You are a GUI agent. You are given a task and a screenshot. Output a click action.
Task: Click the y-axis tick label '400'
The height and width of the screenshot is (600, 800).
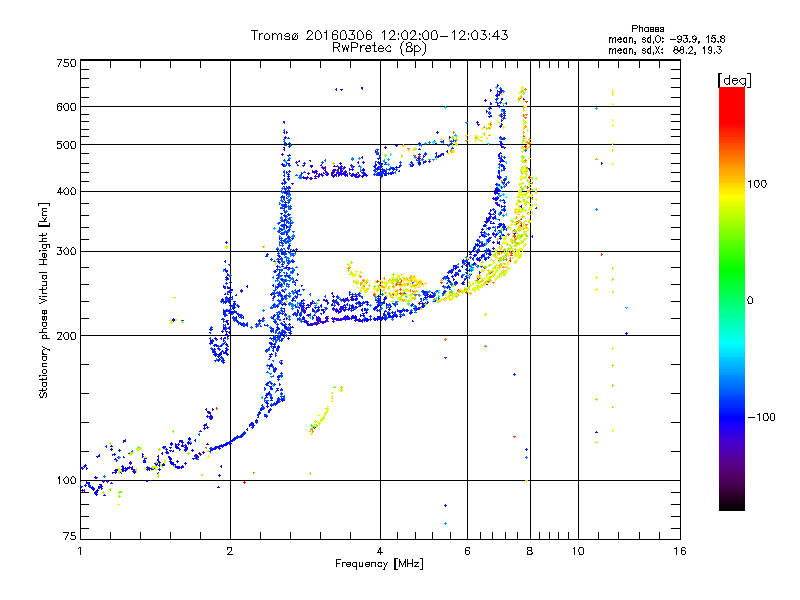point(66,192)
